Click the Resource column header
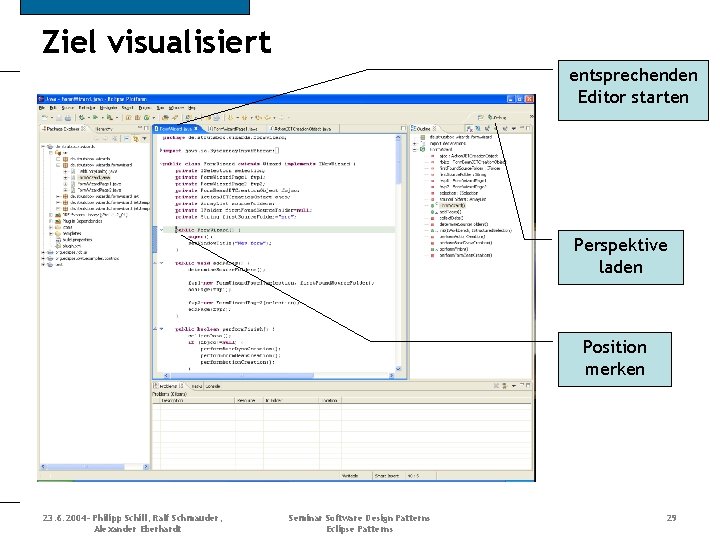Image resolution: width=720 pixels, height=540 pixels. tap(249, 400)
